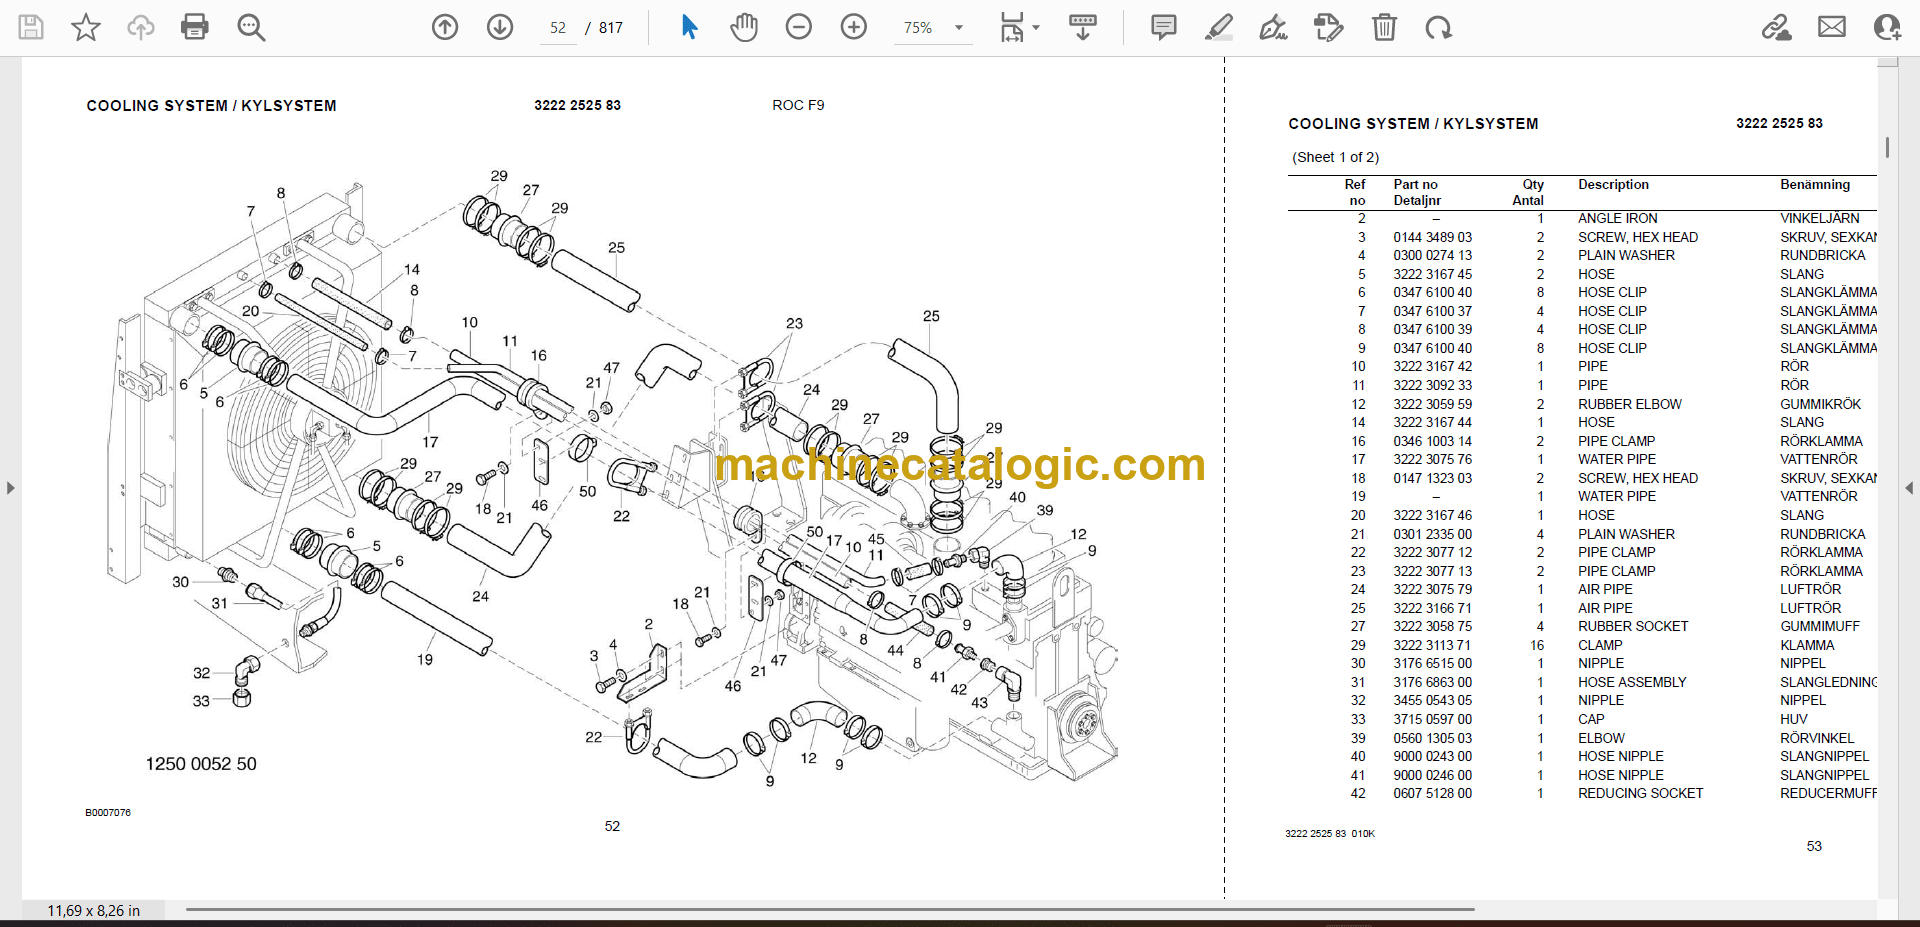Click part number 3222 3077 12

[1433, 552]
